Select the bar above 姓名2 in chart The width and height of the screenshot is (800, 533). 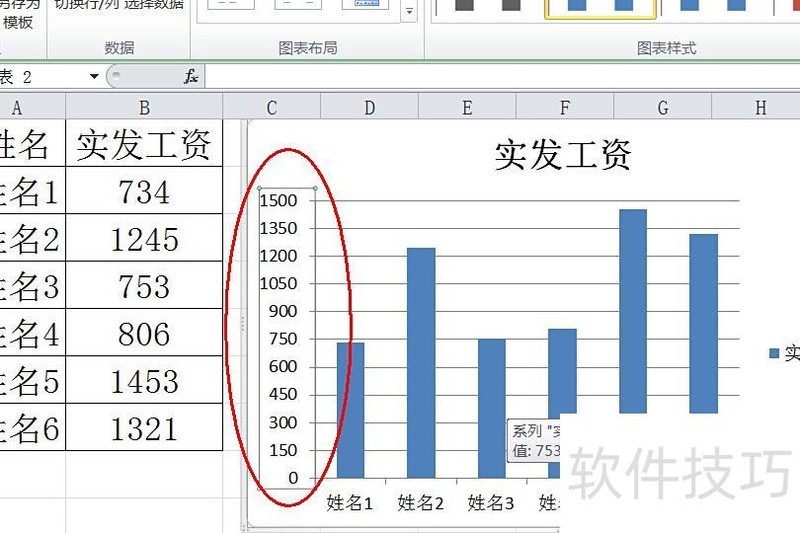pos(421,363)
